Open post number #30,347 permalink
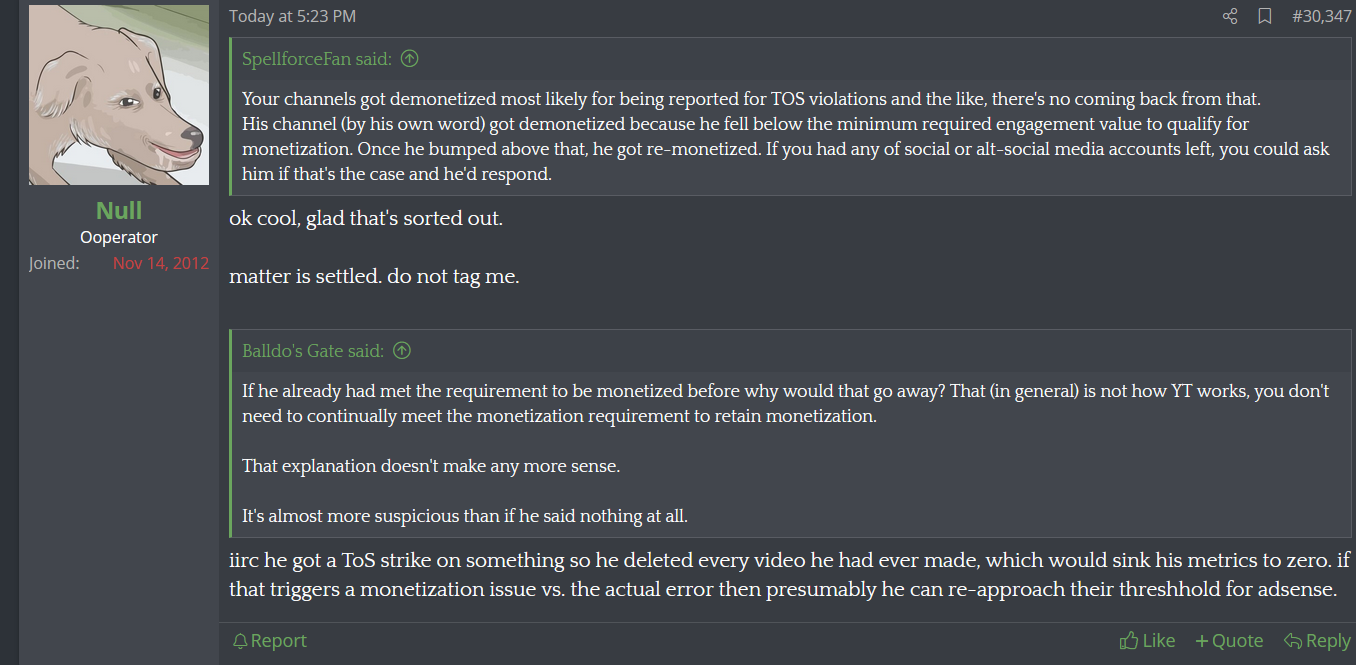 coord(1321,16)
